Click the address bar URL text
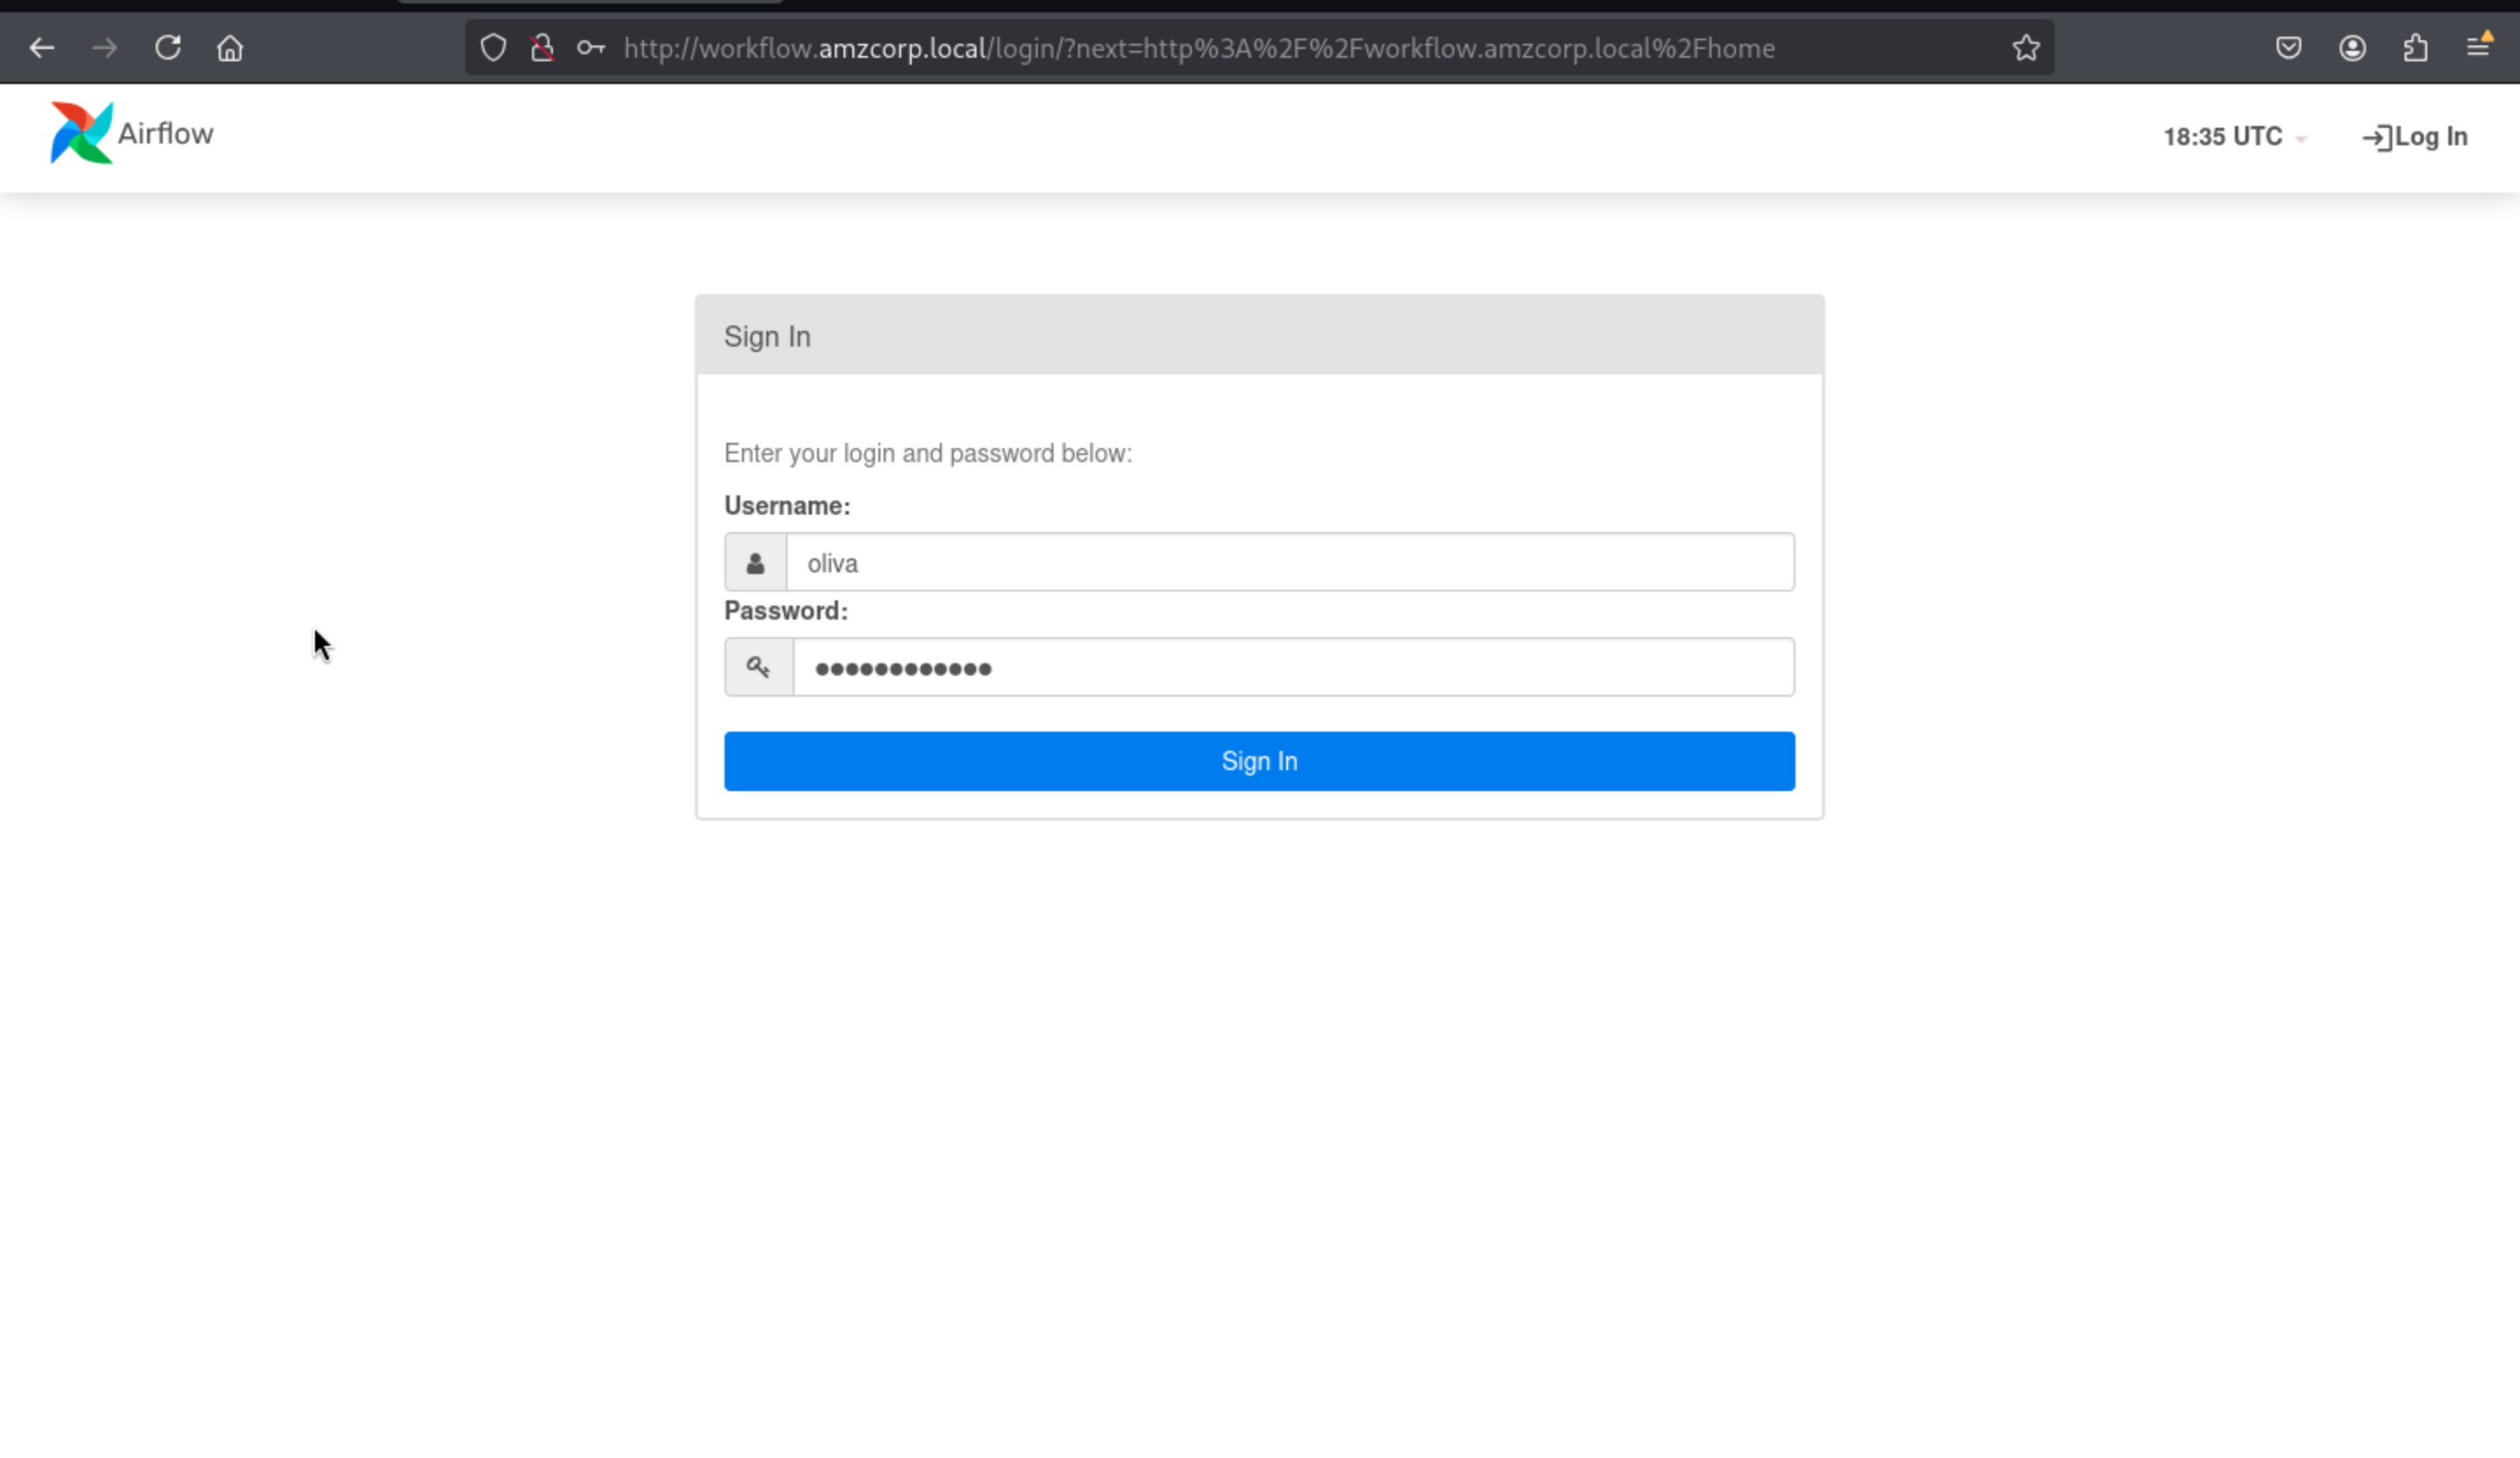 (1198, 48)
